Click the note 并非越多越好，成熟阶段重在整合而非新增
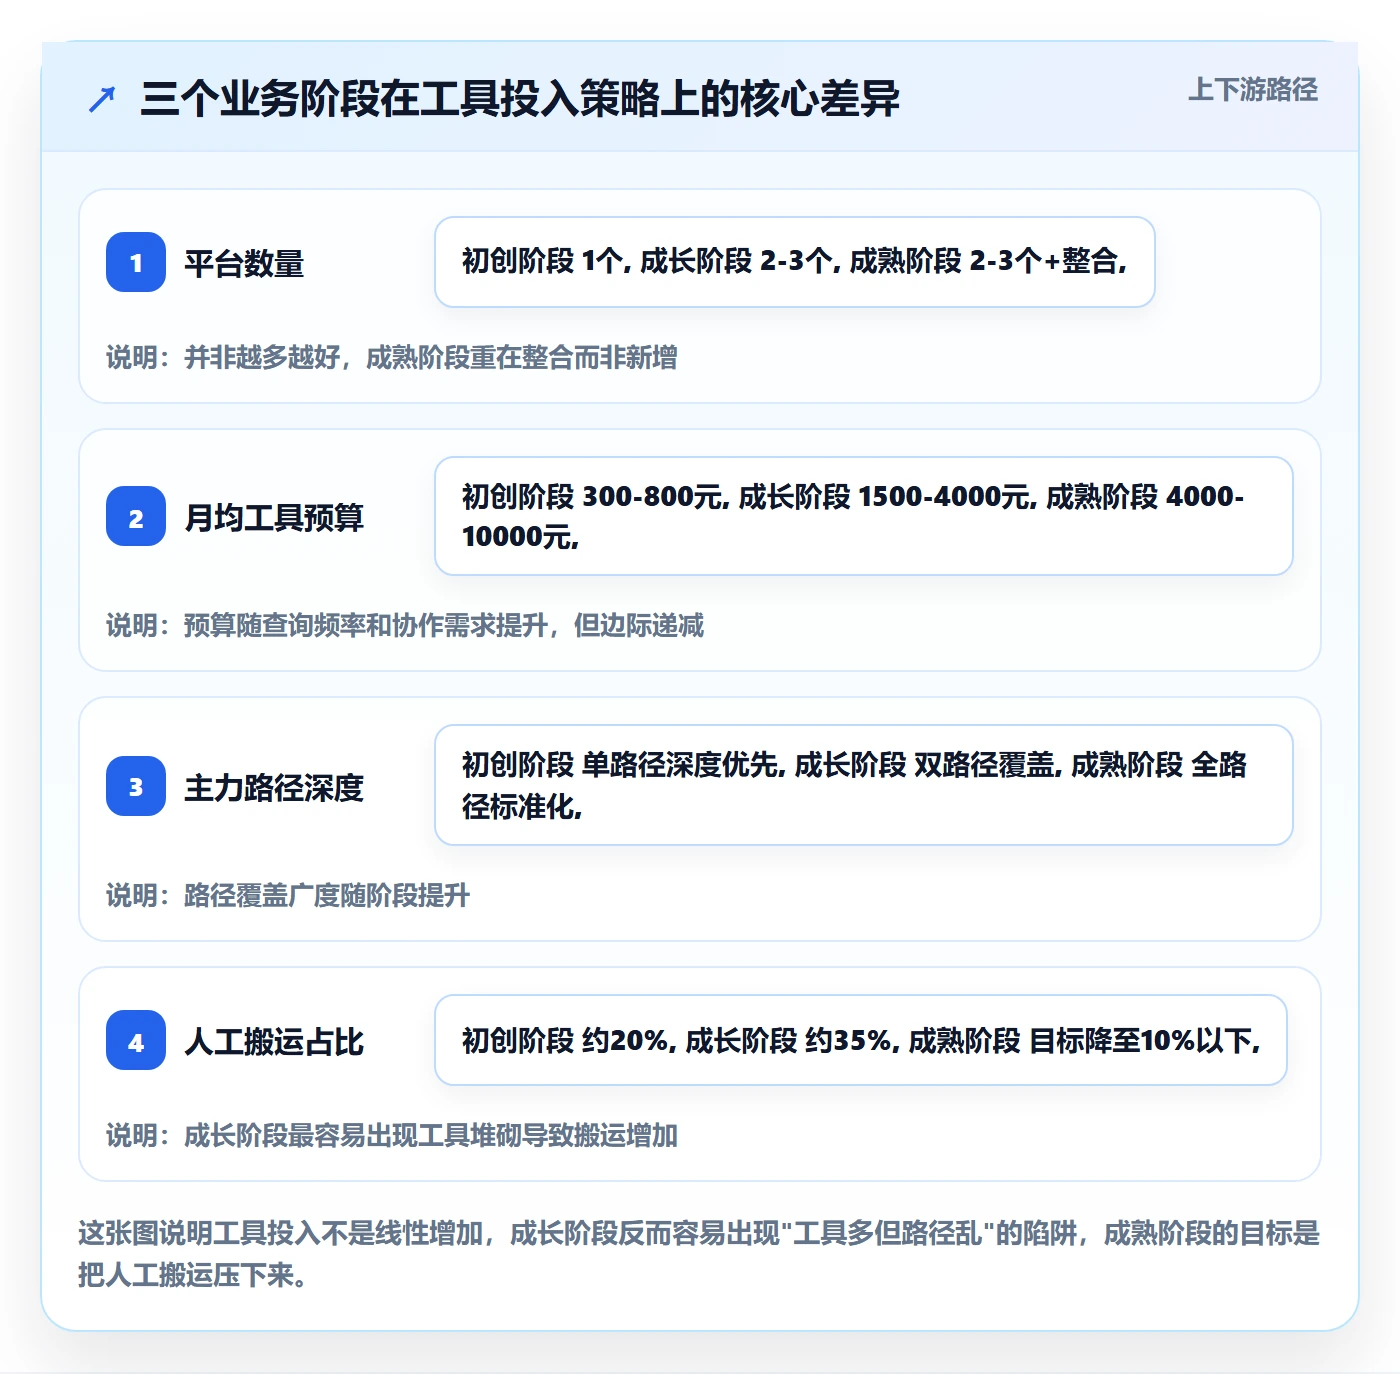The image size is (1400, 1374). [392, 357]
